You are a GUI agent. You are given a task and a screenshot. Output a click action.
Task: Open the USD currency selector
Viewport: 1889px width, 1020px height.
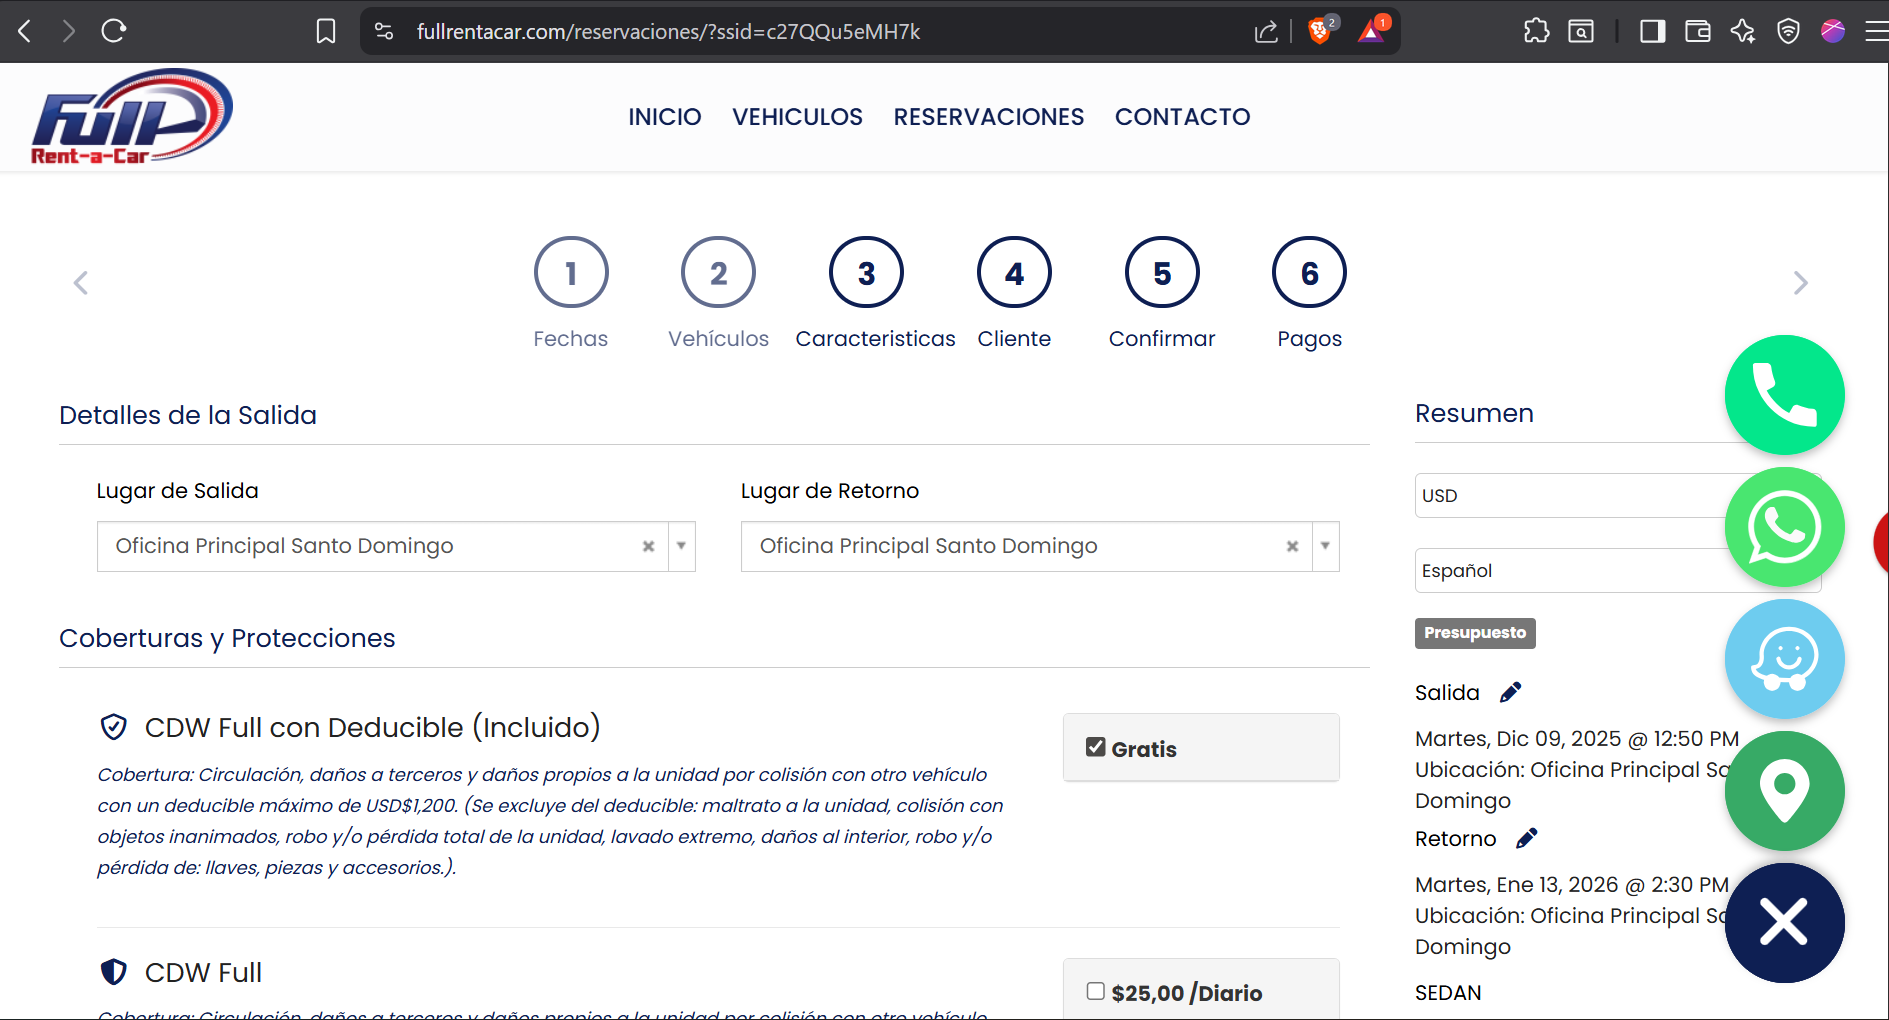click(1570, 496)
